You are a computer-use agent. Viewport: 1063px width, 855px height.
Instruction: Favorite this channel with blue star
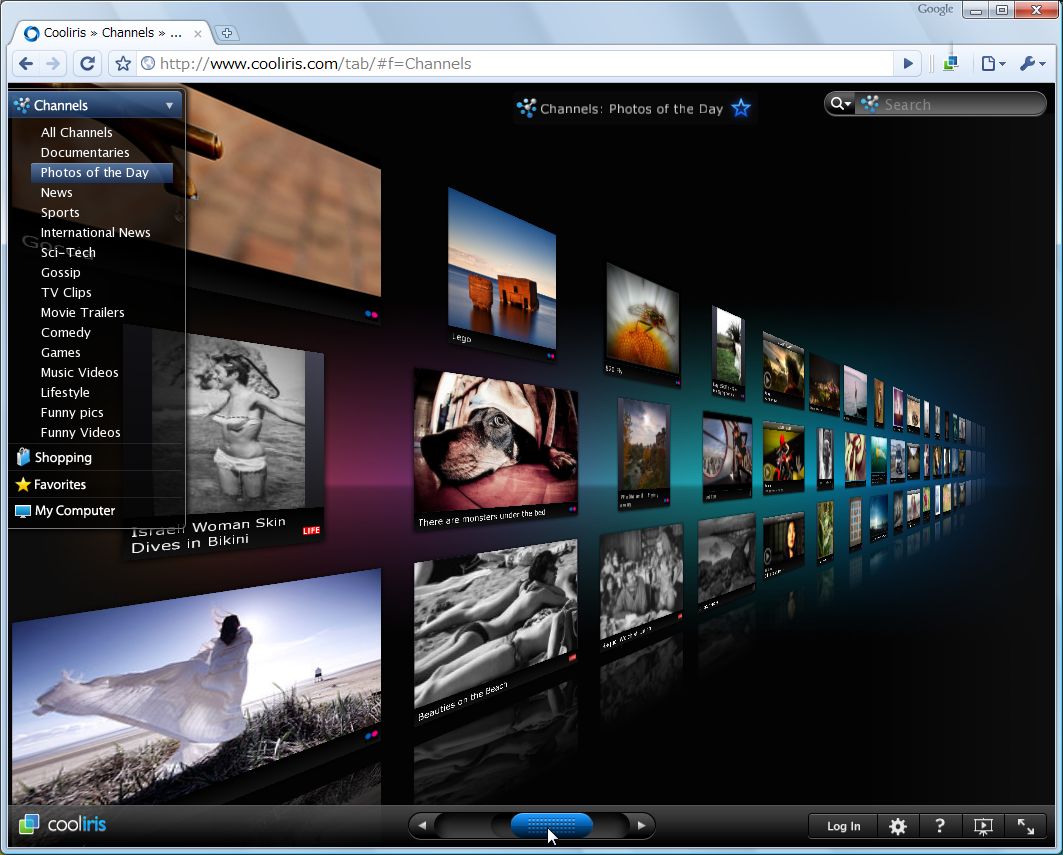741,108
